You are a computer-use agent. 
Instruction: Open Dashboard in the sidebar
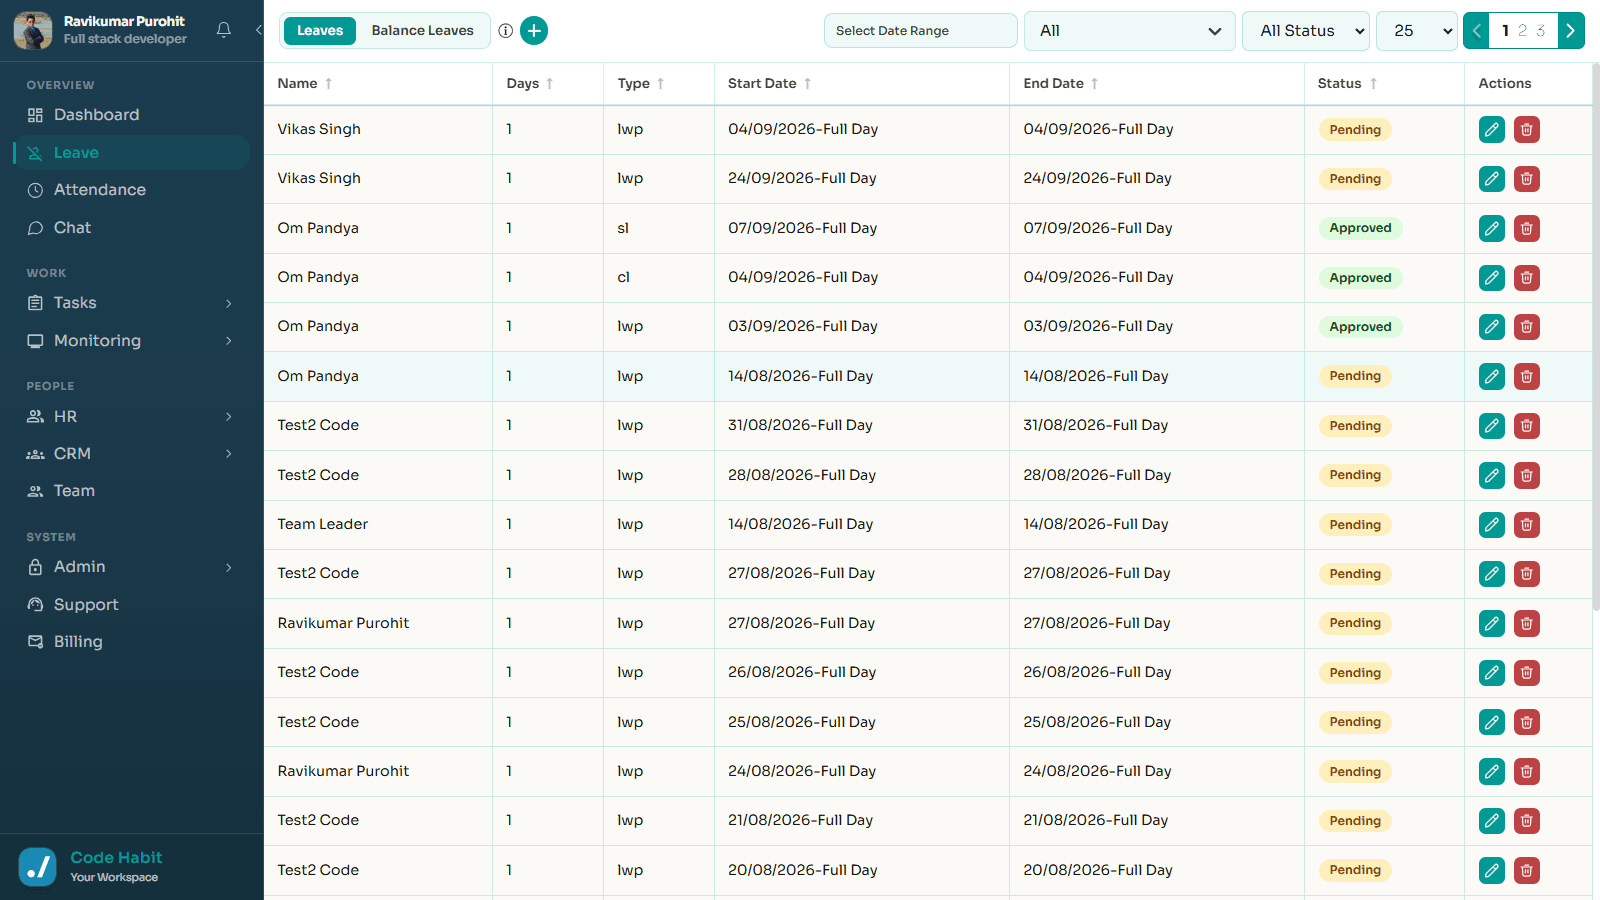[130, 115]
